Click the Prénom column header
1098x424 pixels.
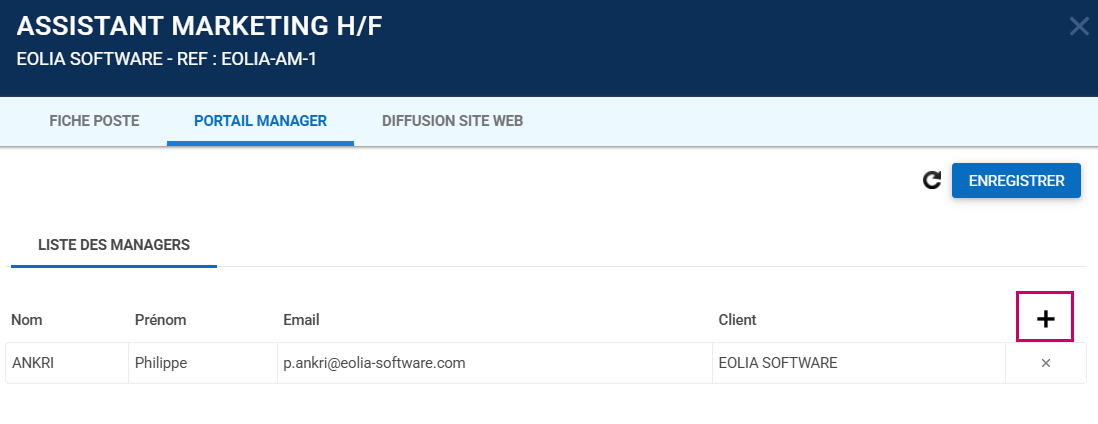[x=161, y=320]
